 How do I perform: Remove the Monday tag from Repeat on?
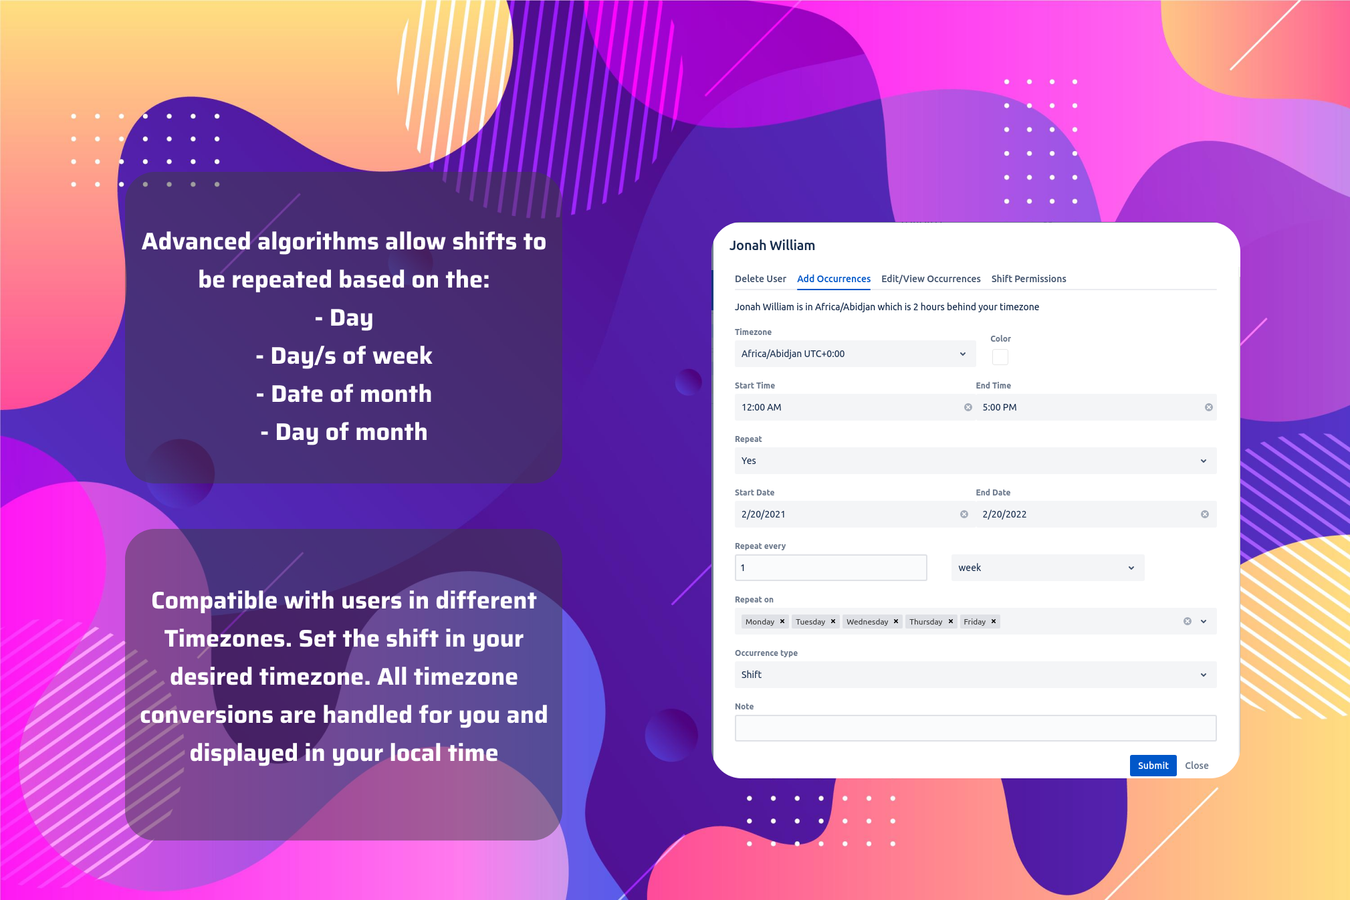[782, 621]
